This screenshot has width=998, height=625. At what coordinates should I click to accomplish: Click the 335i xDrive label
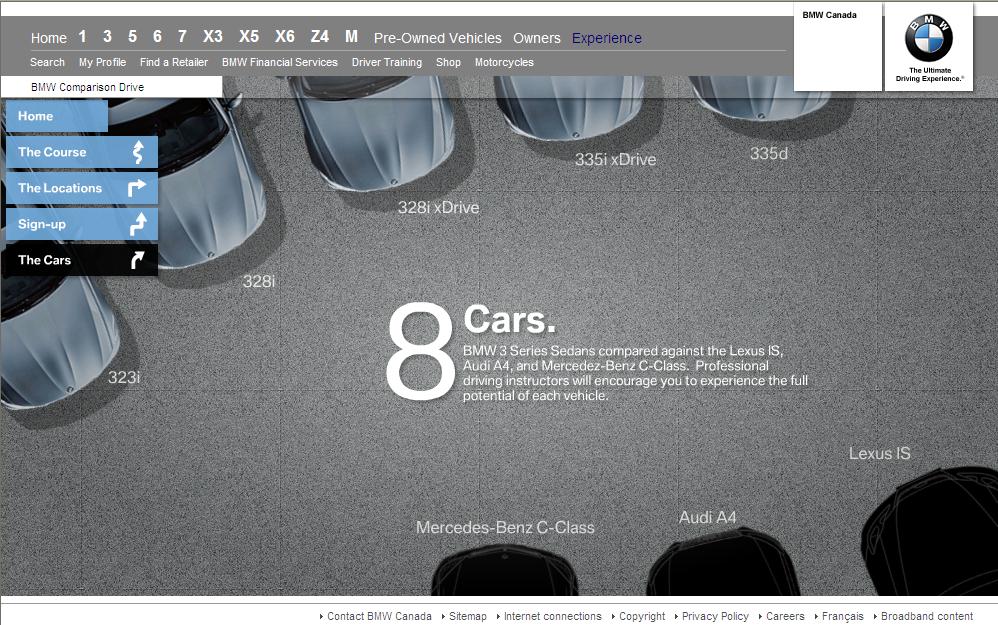pyautogui.click(x=615, y=159)
